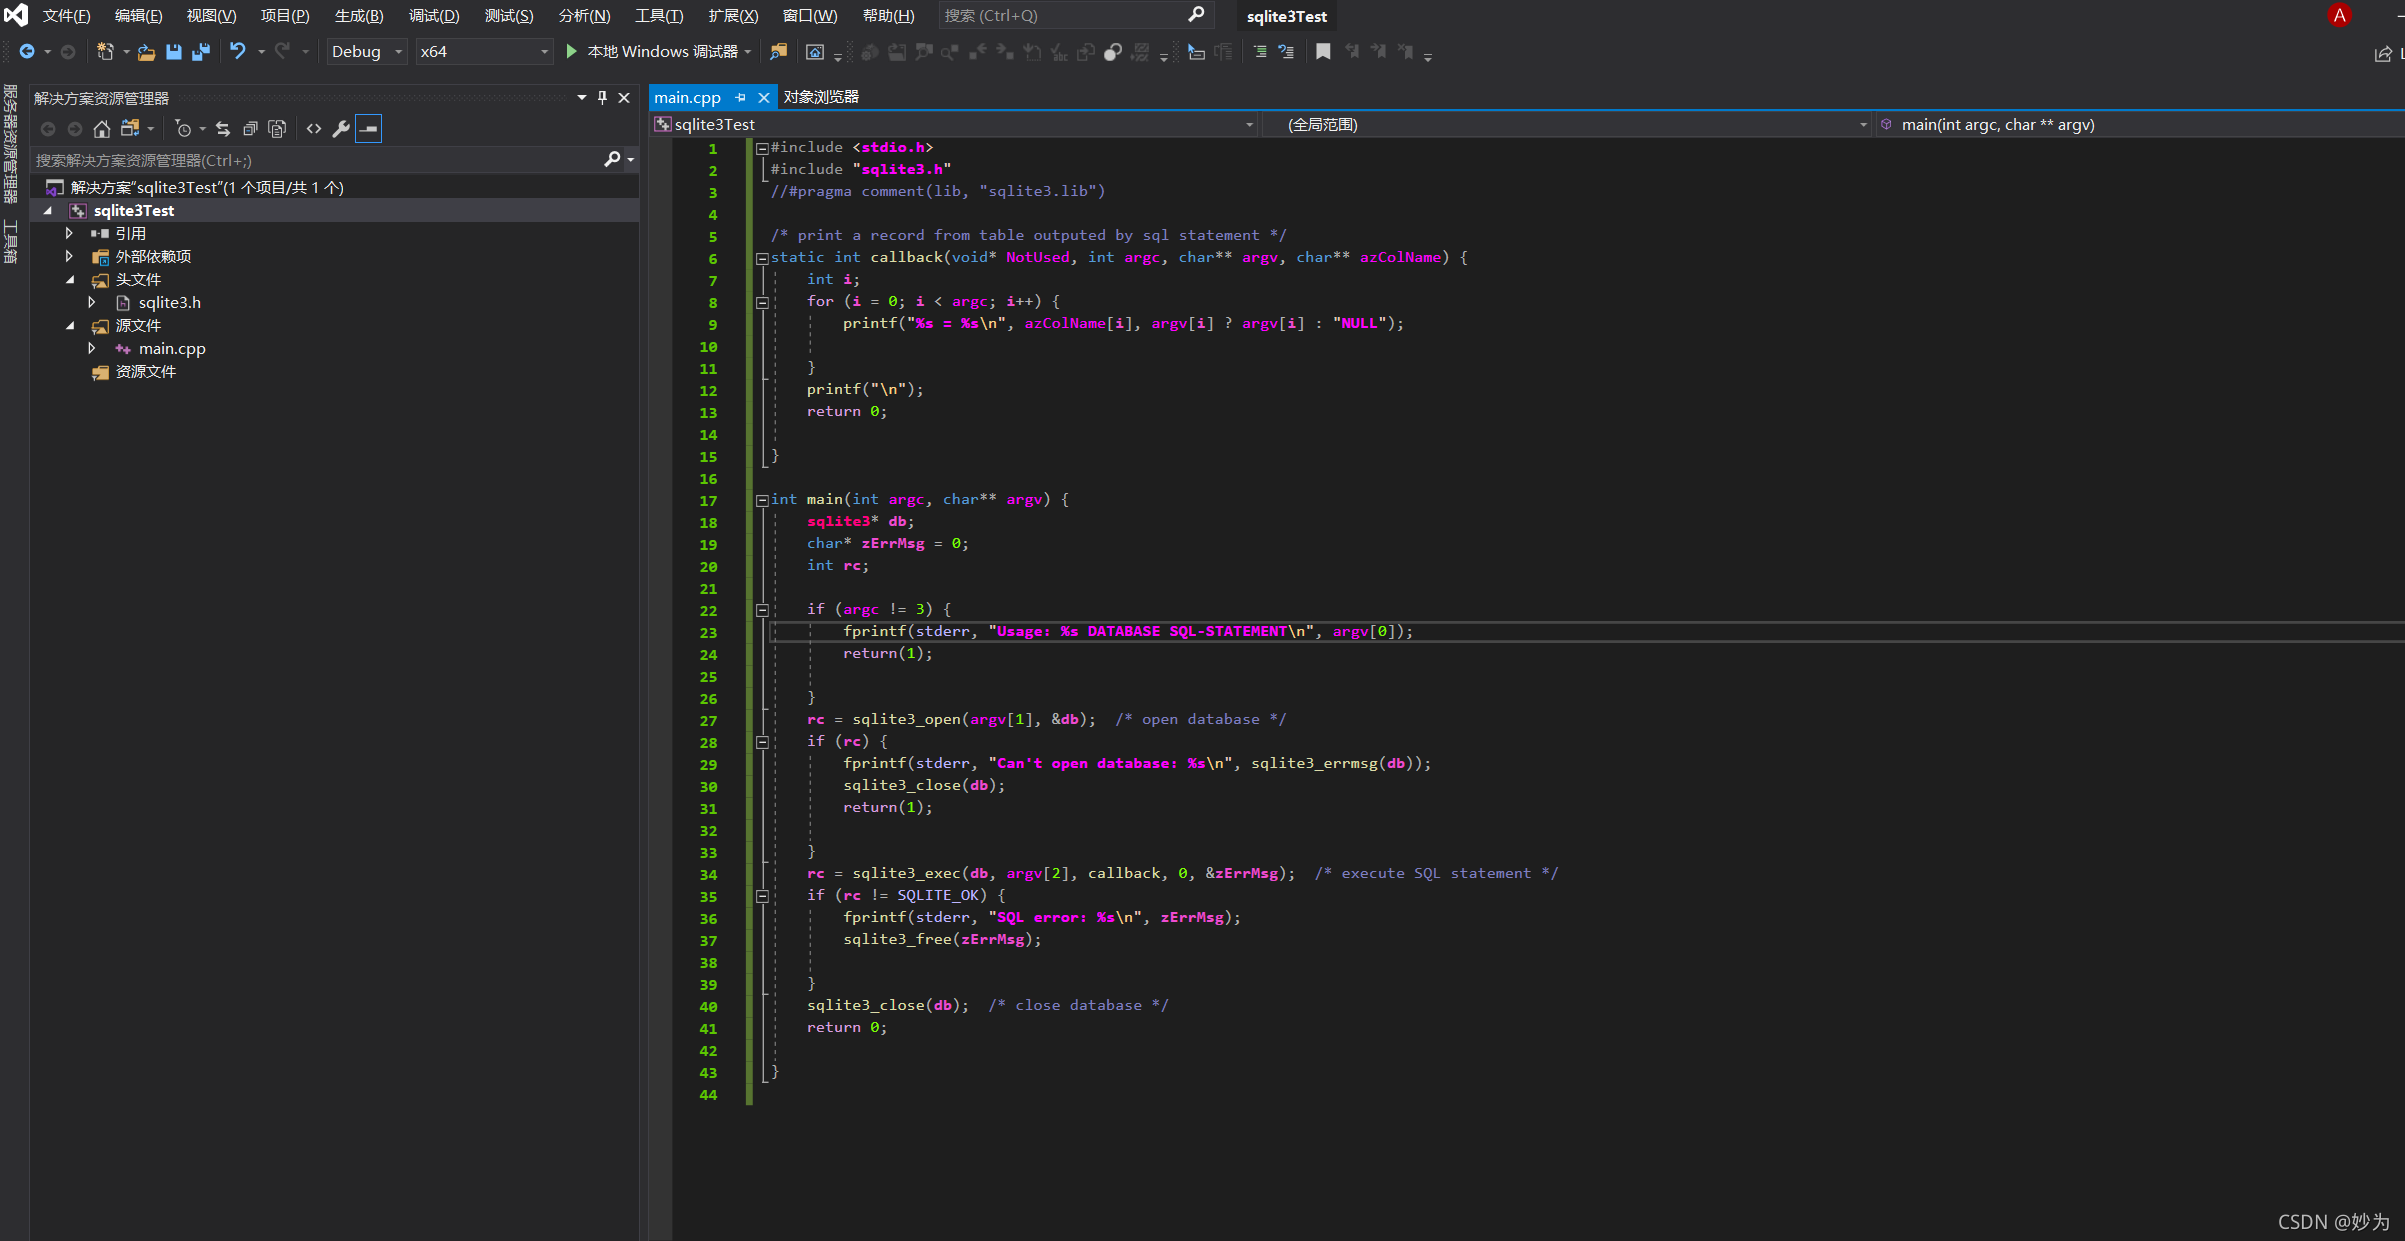2405x1241 pixels.
Task: Click the Save All icon
Action: point(201,52)
